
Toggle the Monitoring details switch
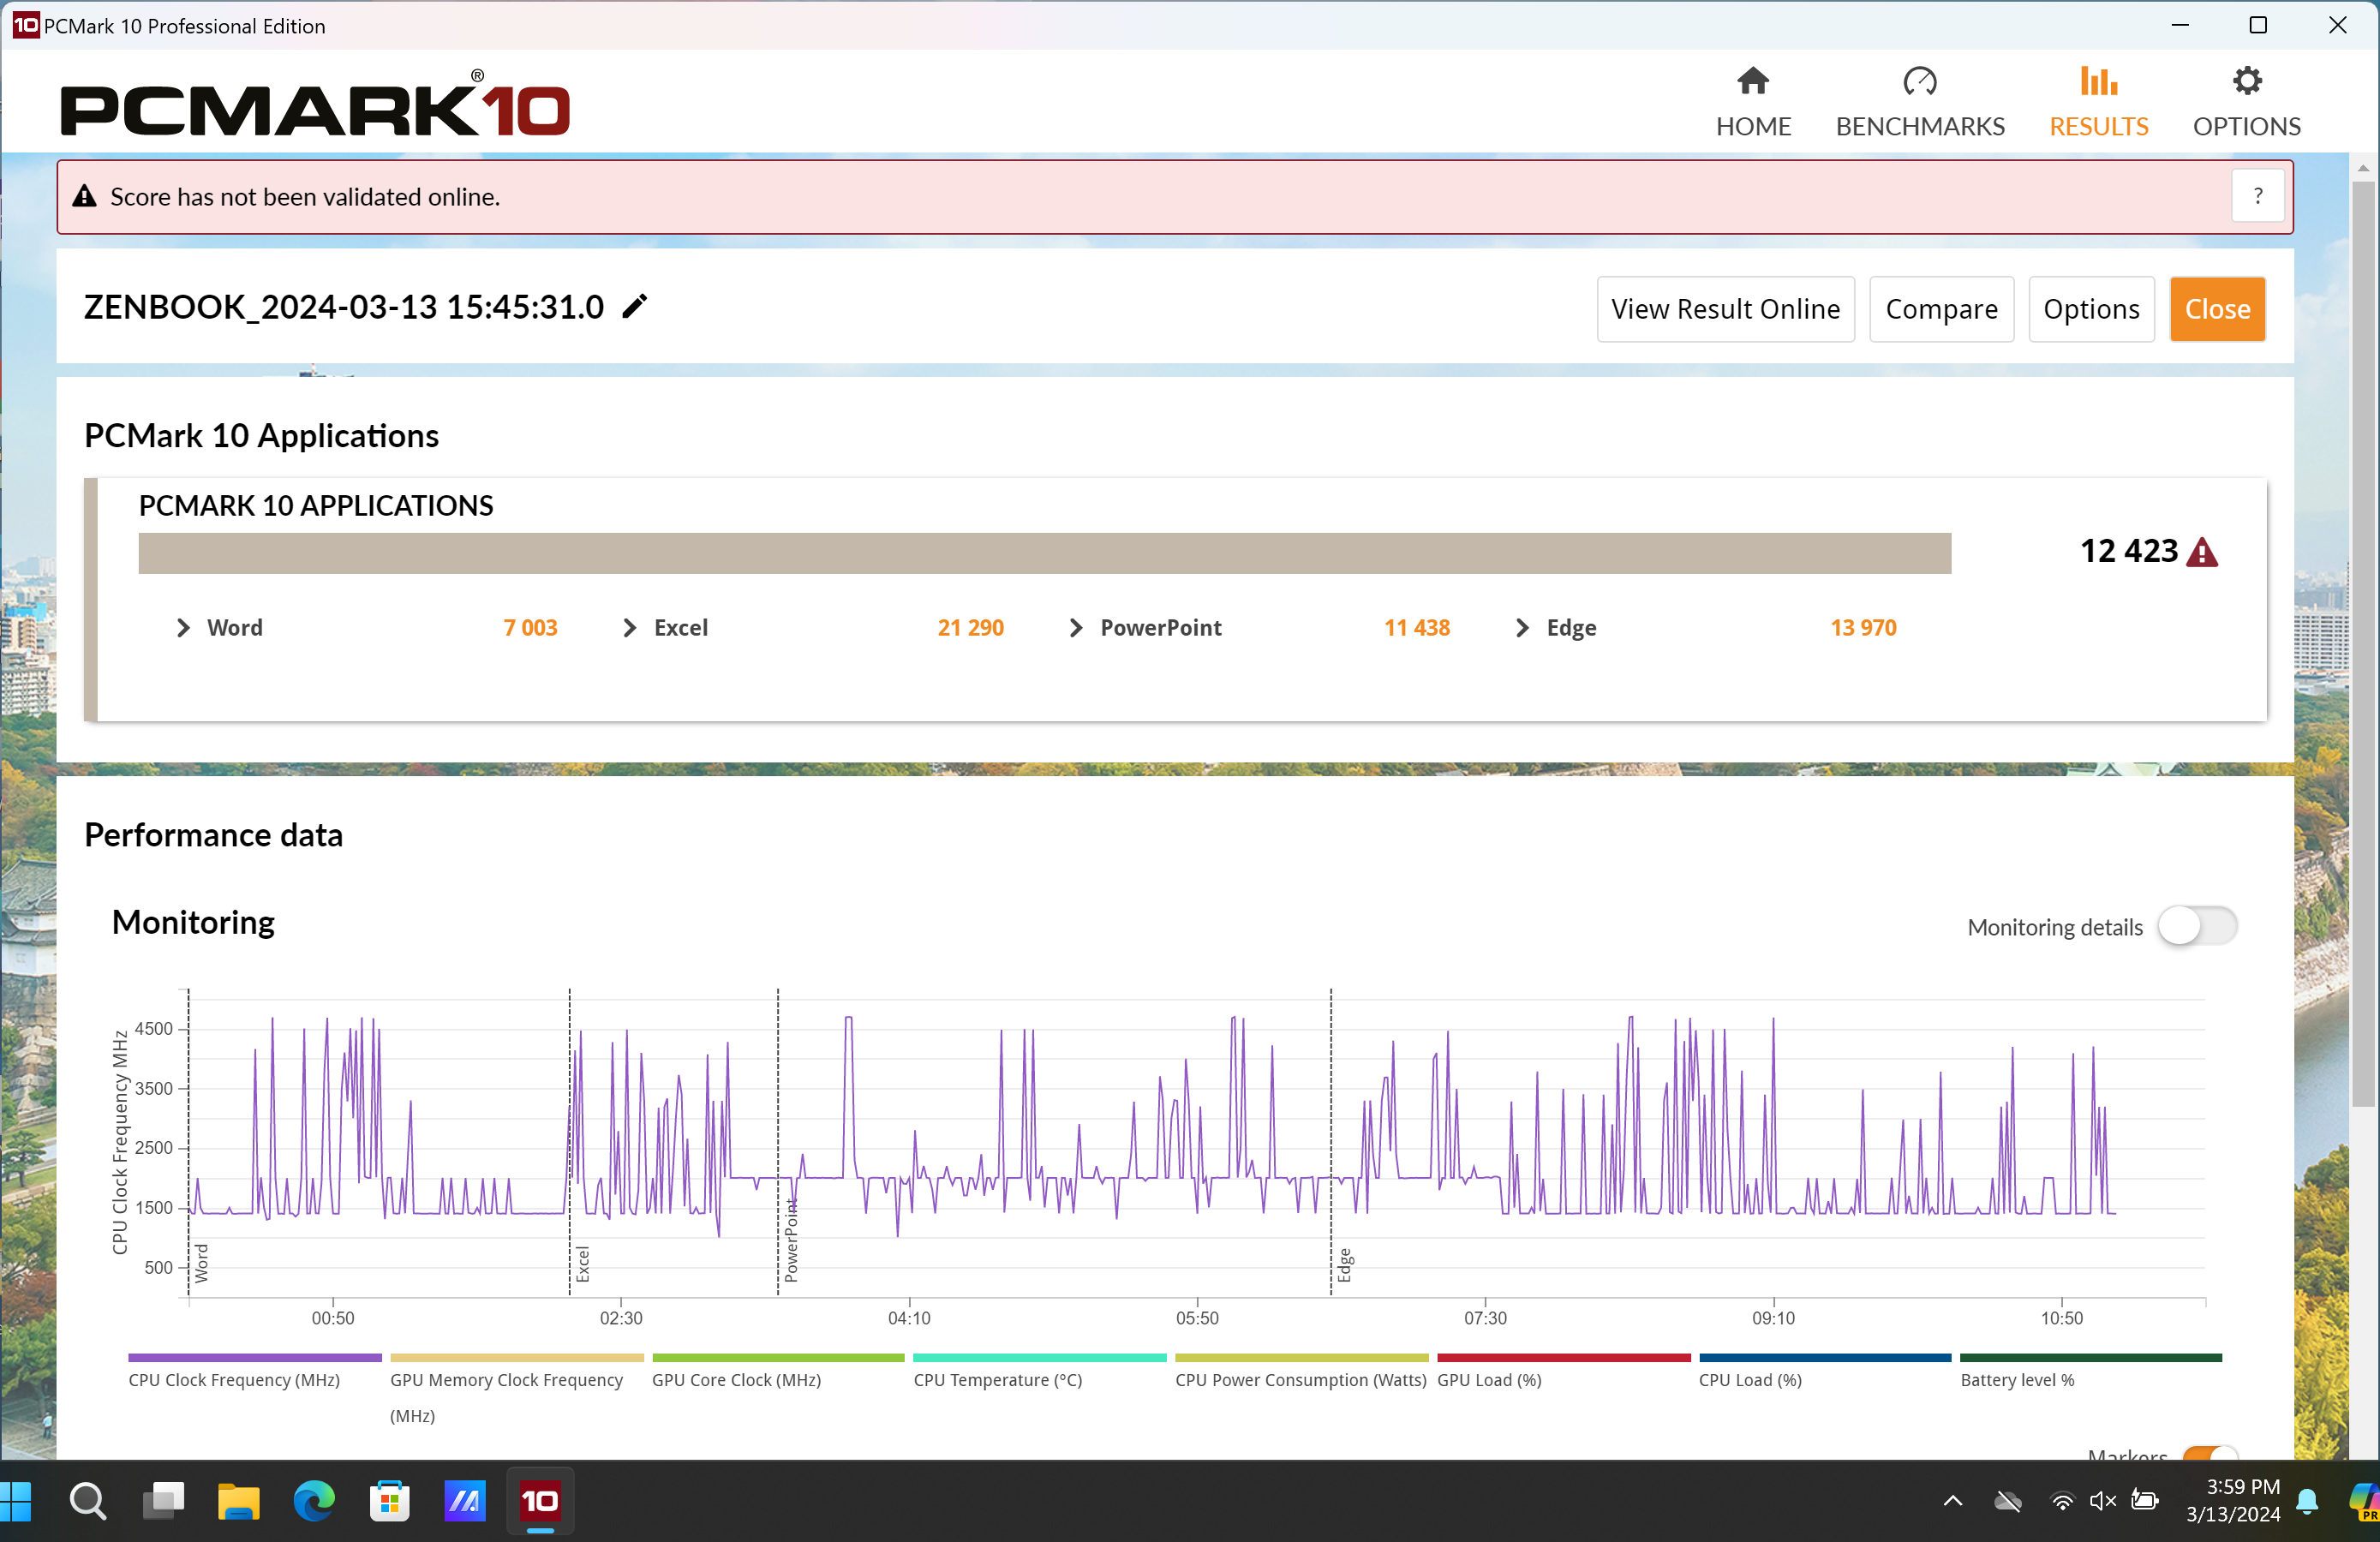tap(2197, 926)
